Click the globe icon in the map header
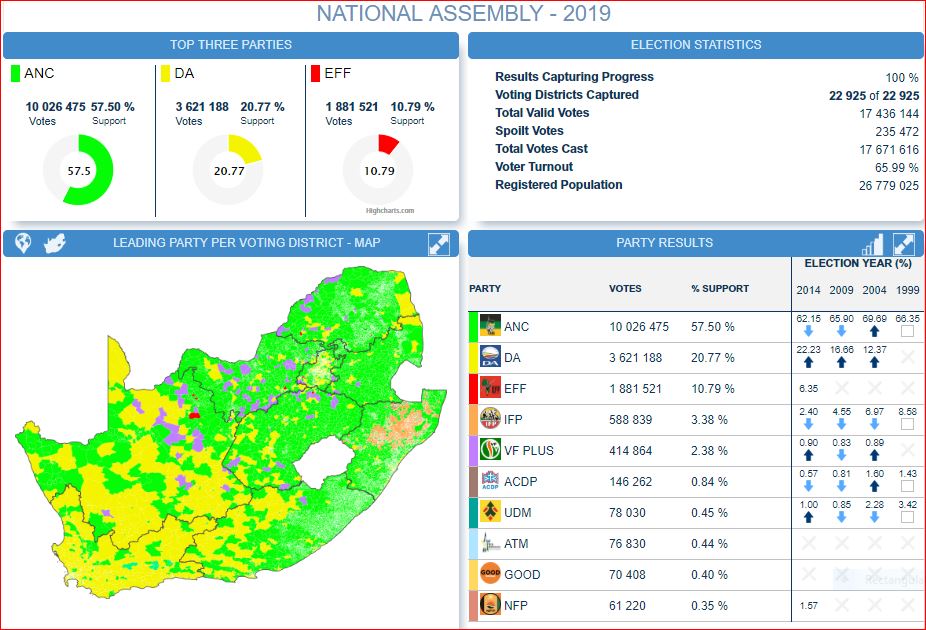Screen dimensions: 926x630 tap(23, 243)
